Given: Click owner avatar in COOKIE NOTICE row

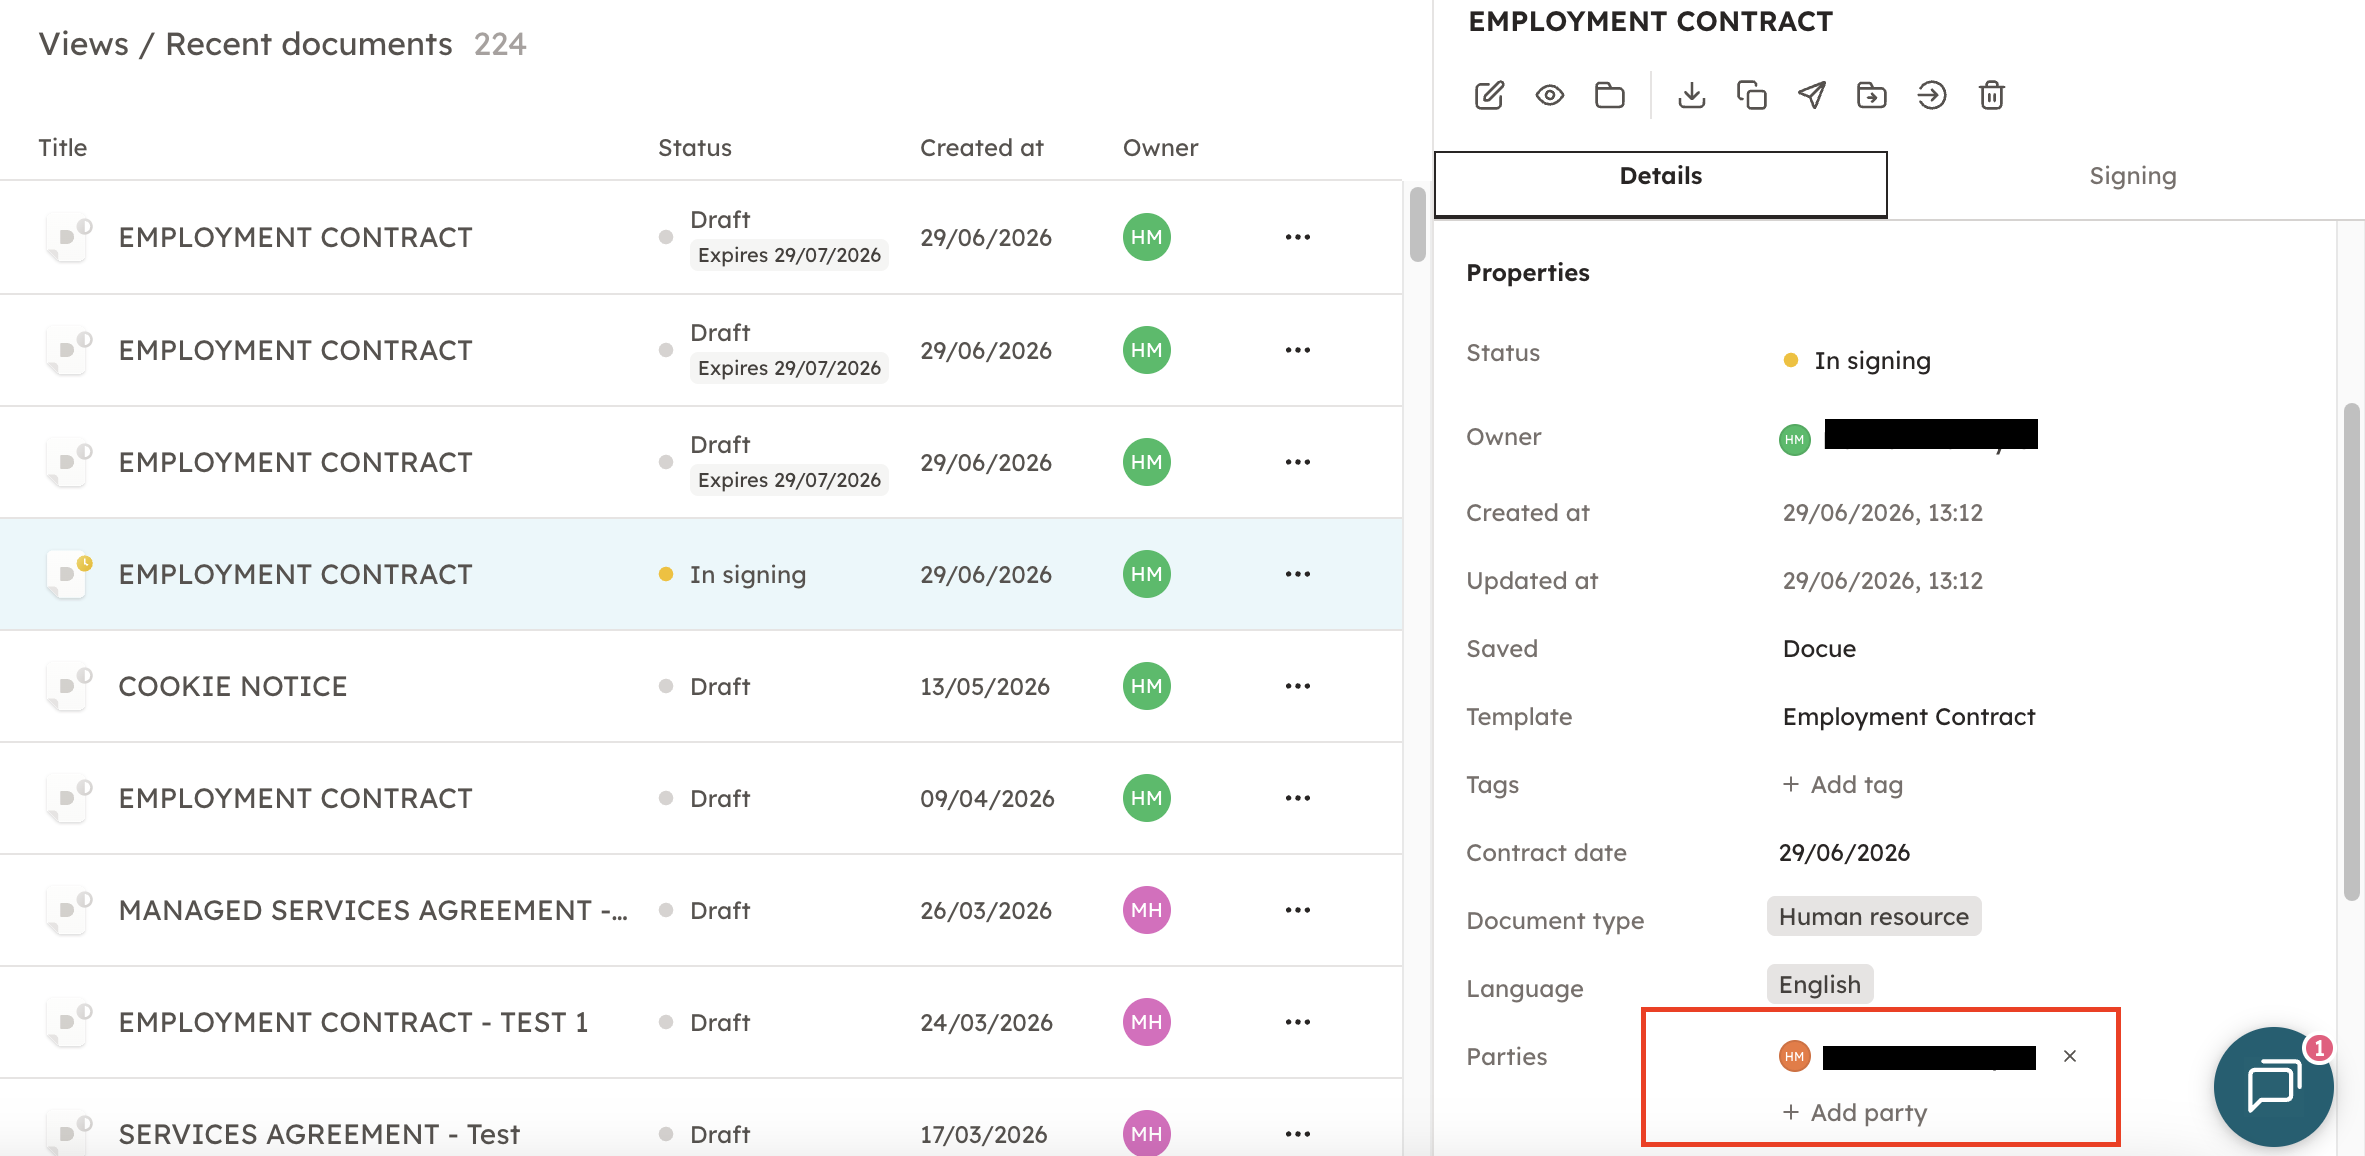Looking at the screenshot, I should [x=1147, y=686].
